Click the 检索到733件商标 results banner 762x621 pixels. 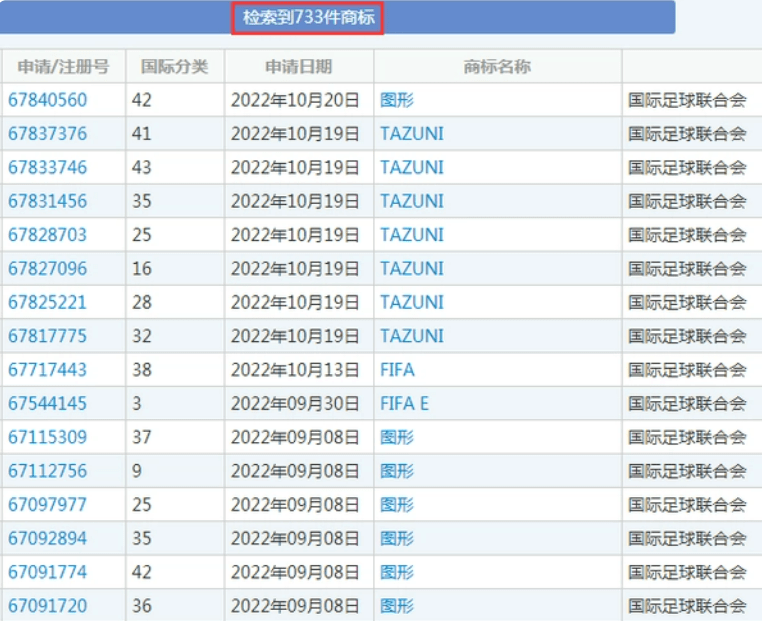(307, 18)
